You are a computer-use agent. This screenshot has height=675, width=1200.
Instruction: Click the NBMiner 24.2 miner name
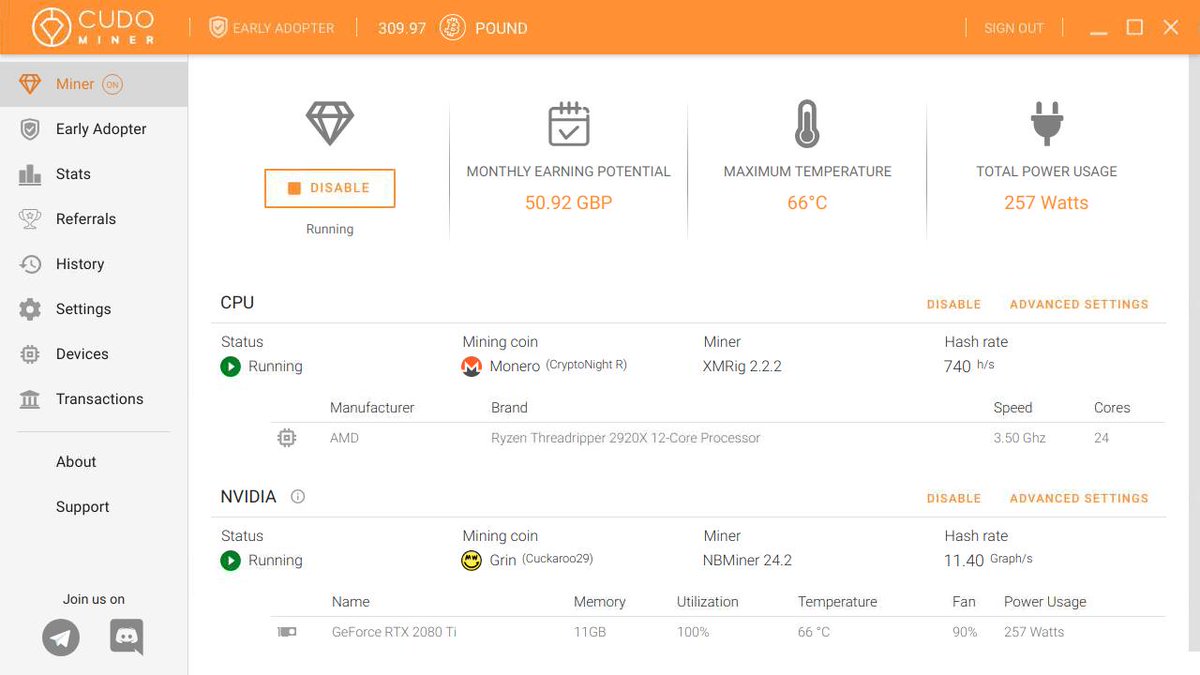[748, 561]
